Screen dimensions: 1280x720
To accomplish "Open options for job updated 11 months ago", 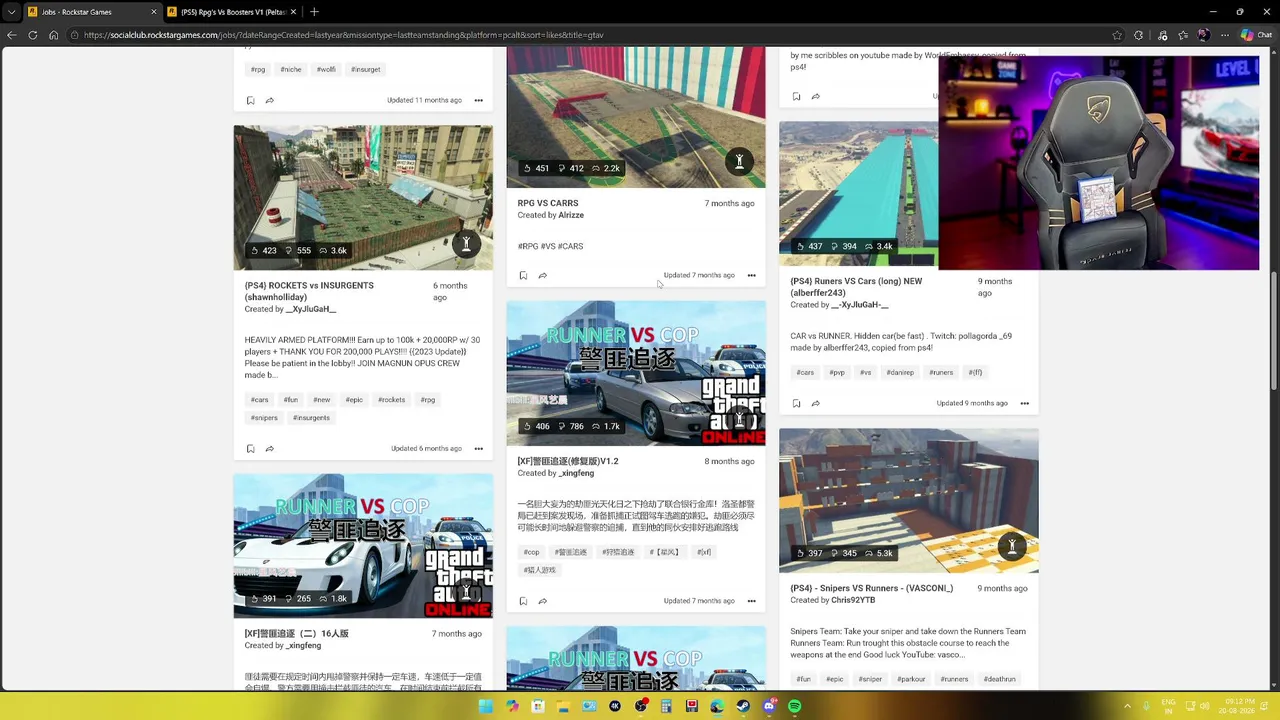I will 478,101.
